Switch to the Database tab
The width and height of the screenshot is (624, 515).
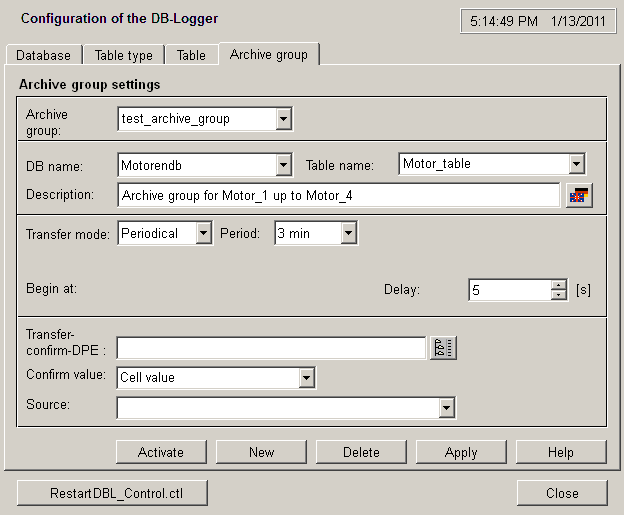[43, 55]
